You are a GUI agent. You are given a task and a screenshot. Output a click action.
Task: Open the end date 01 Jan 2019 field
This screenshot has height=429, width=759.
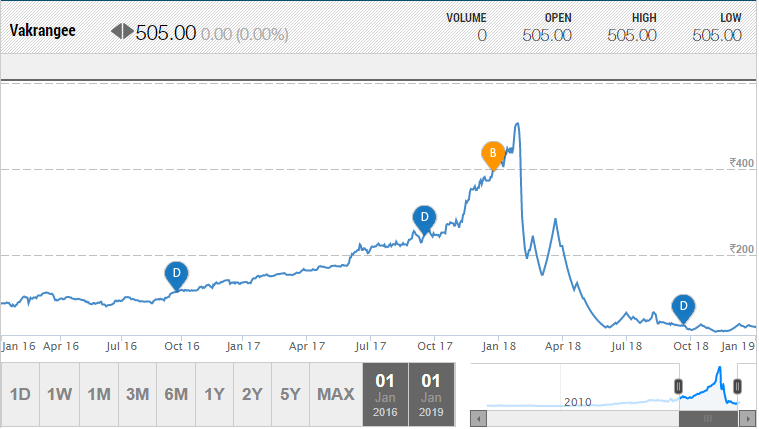pyautogui.click(x=431, y=395)
